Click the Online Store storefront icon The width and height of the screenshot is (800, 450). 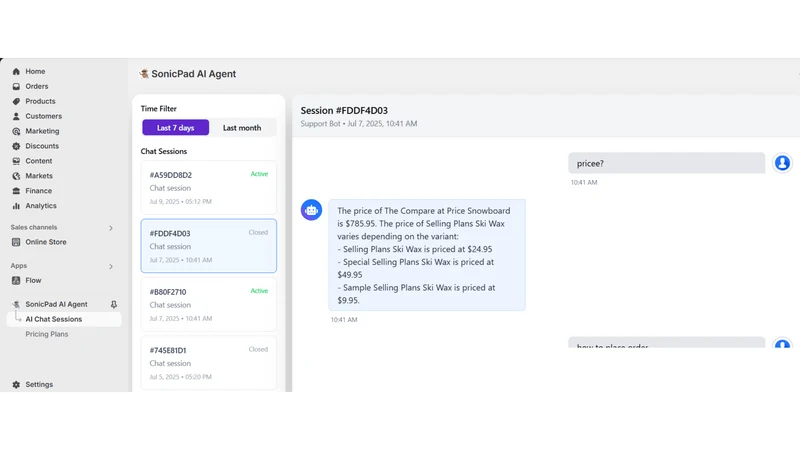point(16,242)
